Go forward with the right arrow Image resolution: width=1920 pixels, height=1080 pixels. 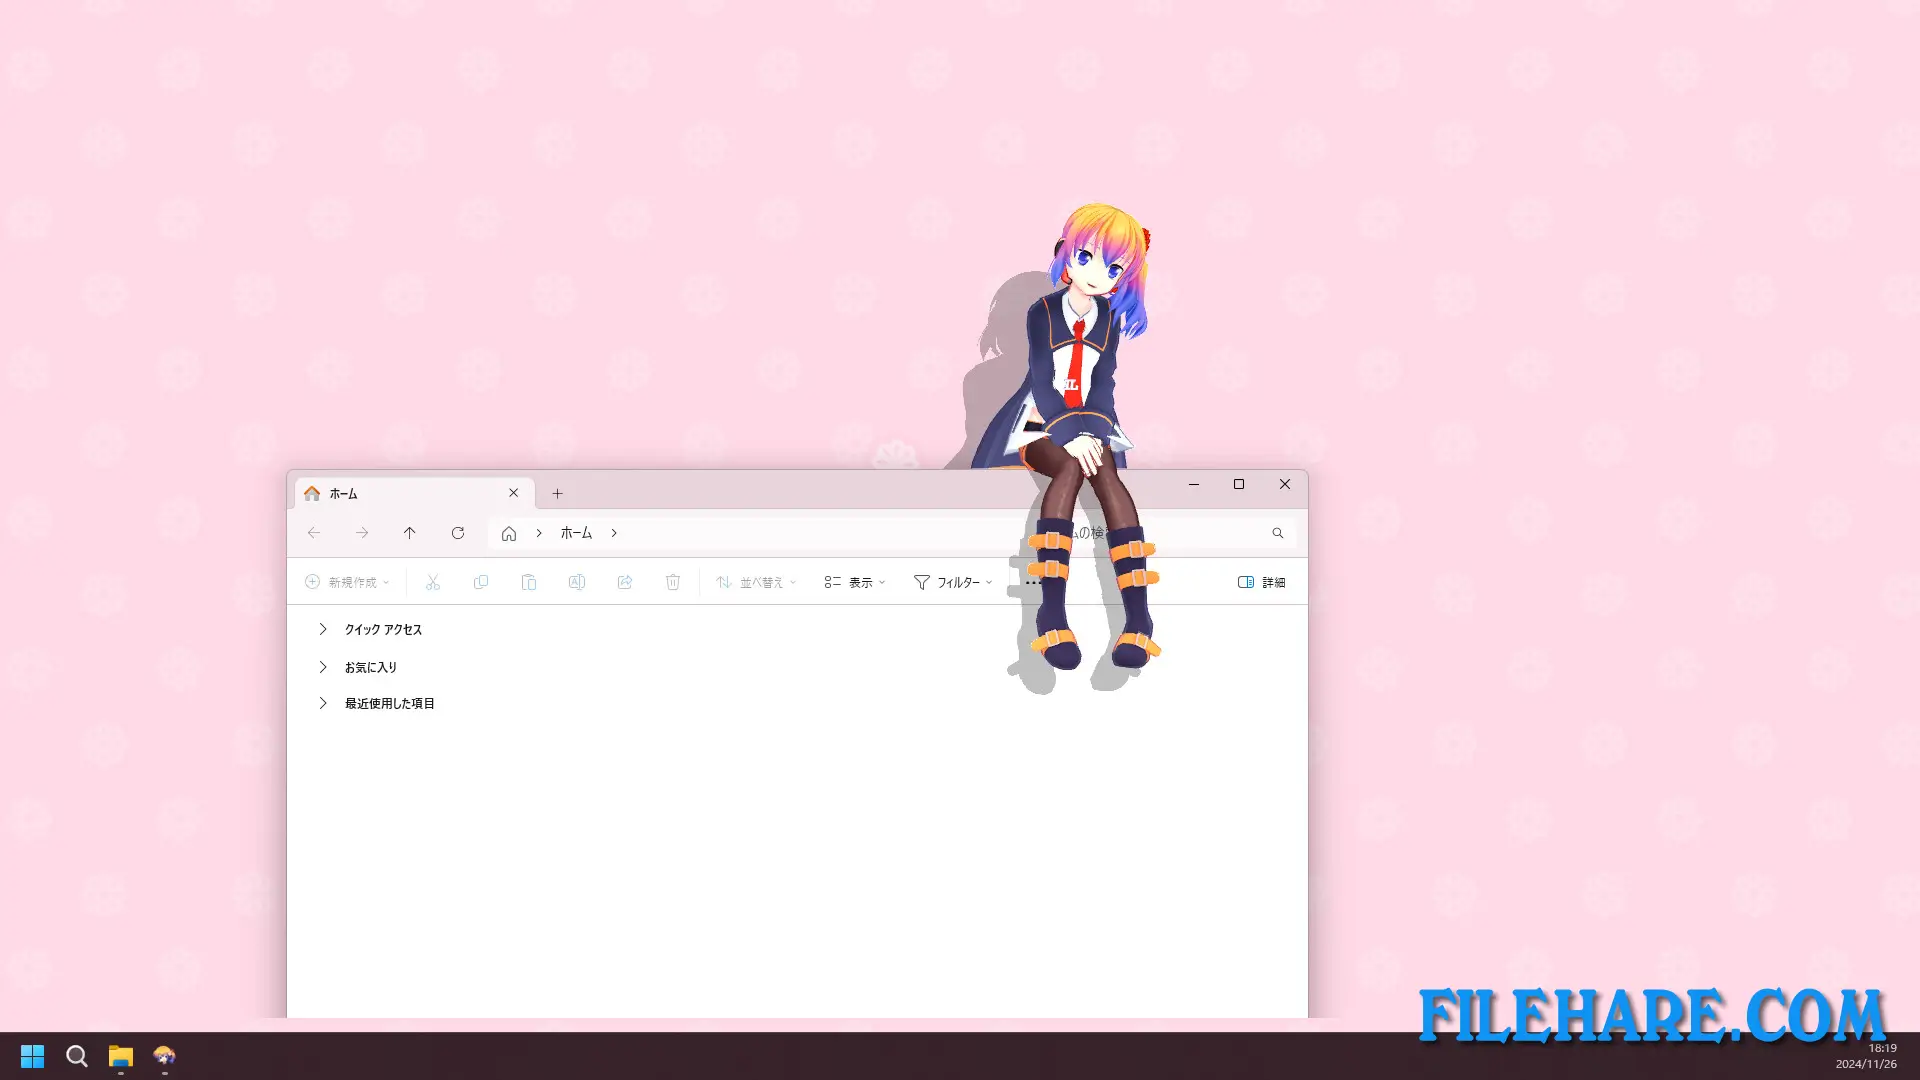tap(362, 533)
